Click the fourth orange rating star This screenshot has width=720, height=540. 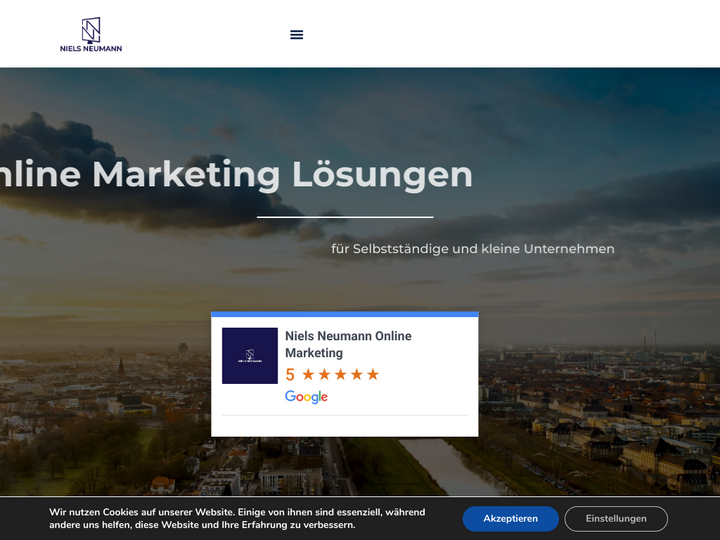click(356, 375)
